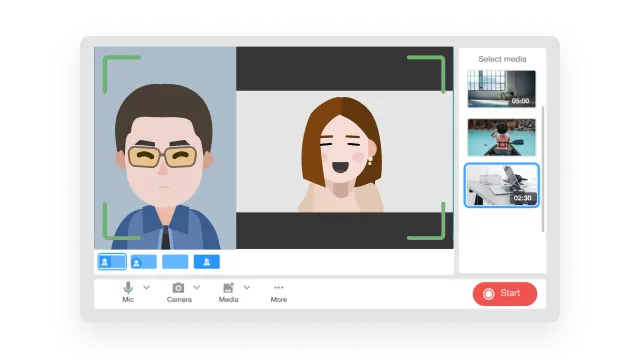Choose the 02:30 laptop desk media thumbnail

pyautogui.click(x=502, y=185)
